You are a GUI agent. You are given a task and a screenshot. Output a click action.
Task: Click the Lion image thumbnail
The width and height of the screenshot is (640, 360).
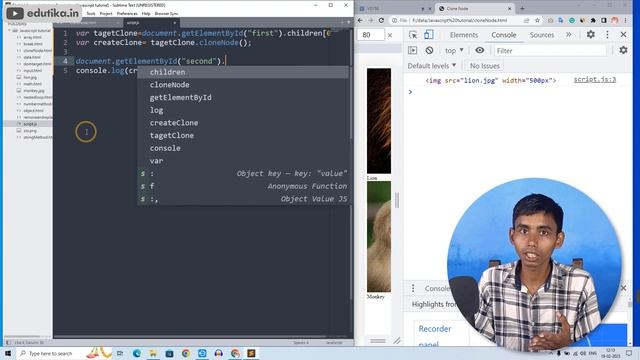pos(379,121)
